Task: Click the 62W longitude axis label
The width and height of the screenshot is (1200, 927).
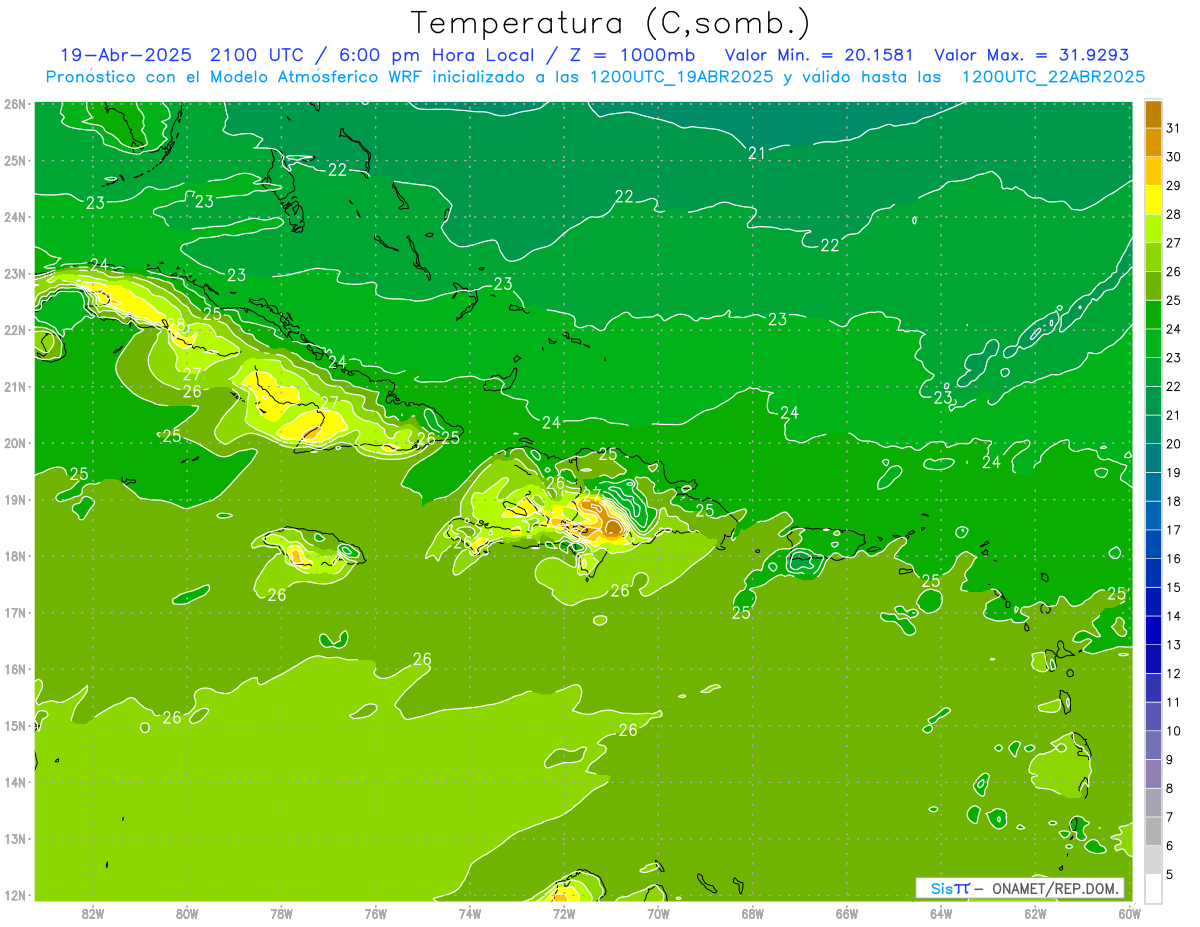Action: point(1035,913)
